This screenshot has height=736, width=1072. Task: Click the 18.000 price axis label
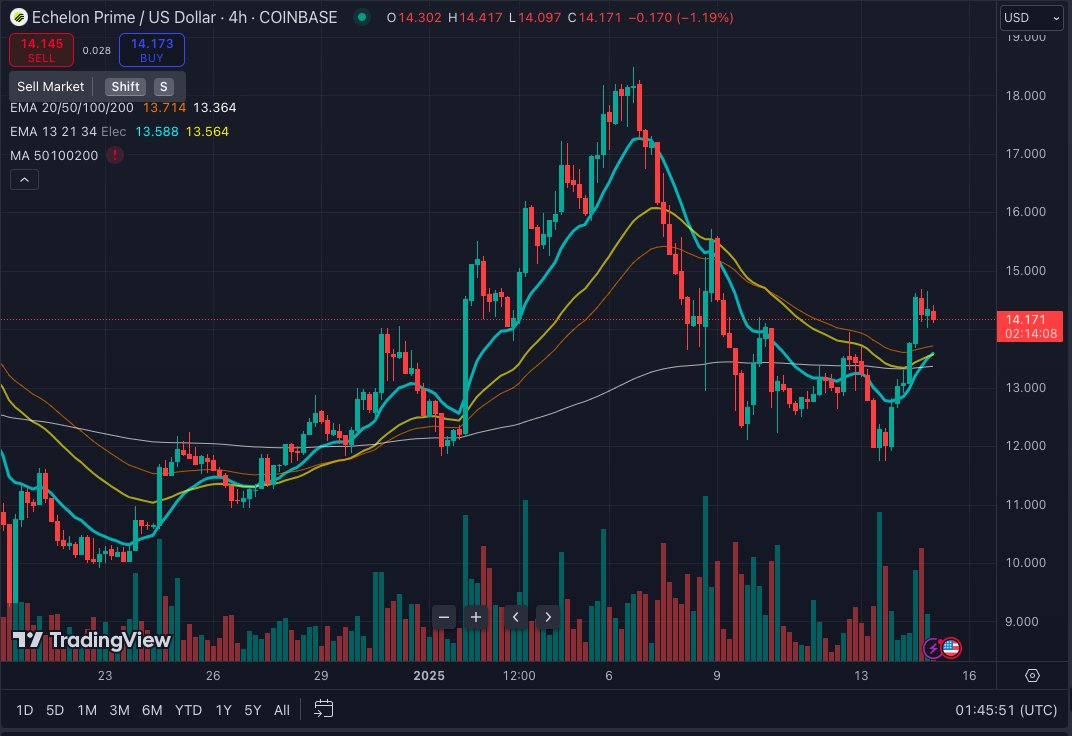pyautogui.click(x=1026, y=96)
